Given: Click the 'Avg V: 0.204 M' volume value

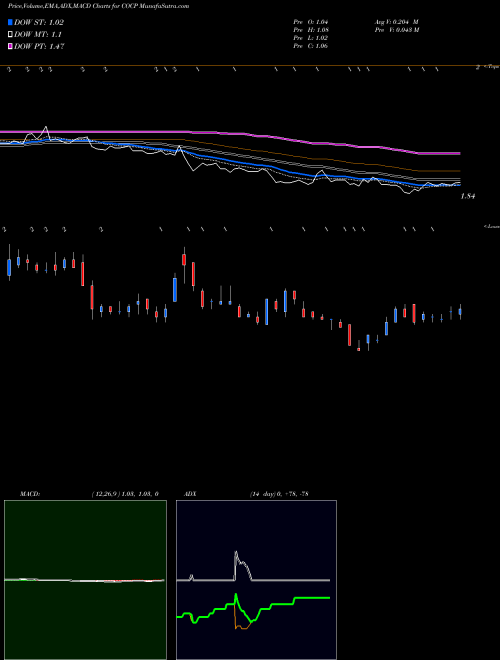Looking at the screenshot, I should point(396,22).
